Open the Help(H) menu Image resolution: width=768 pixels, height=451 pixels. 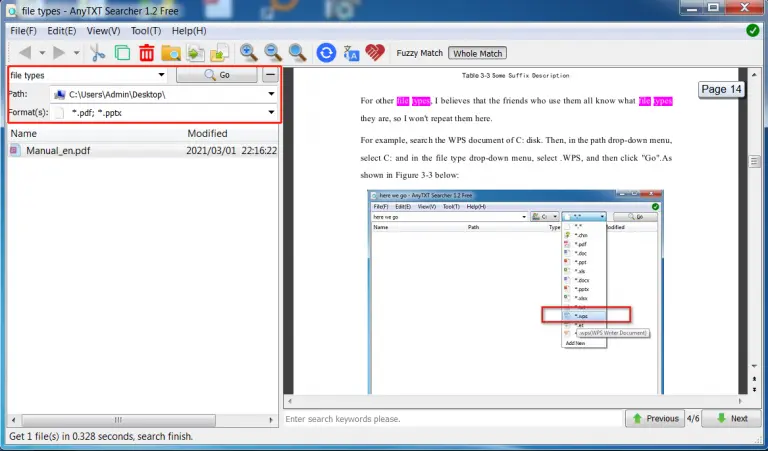pos(189,31)
